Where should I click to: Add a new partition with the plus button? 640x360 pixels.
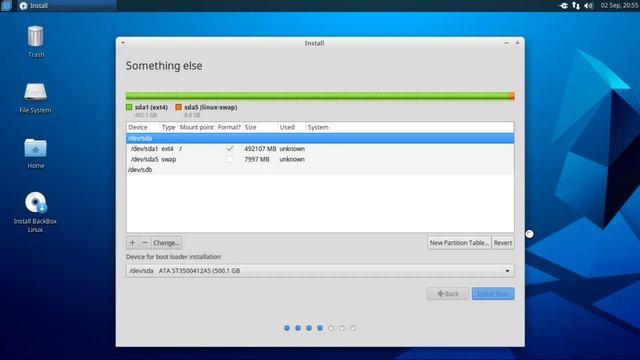pos(132,242)
